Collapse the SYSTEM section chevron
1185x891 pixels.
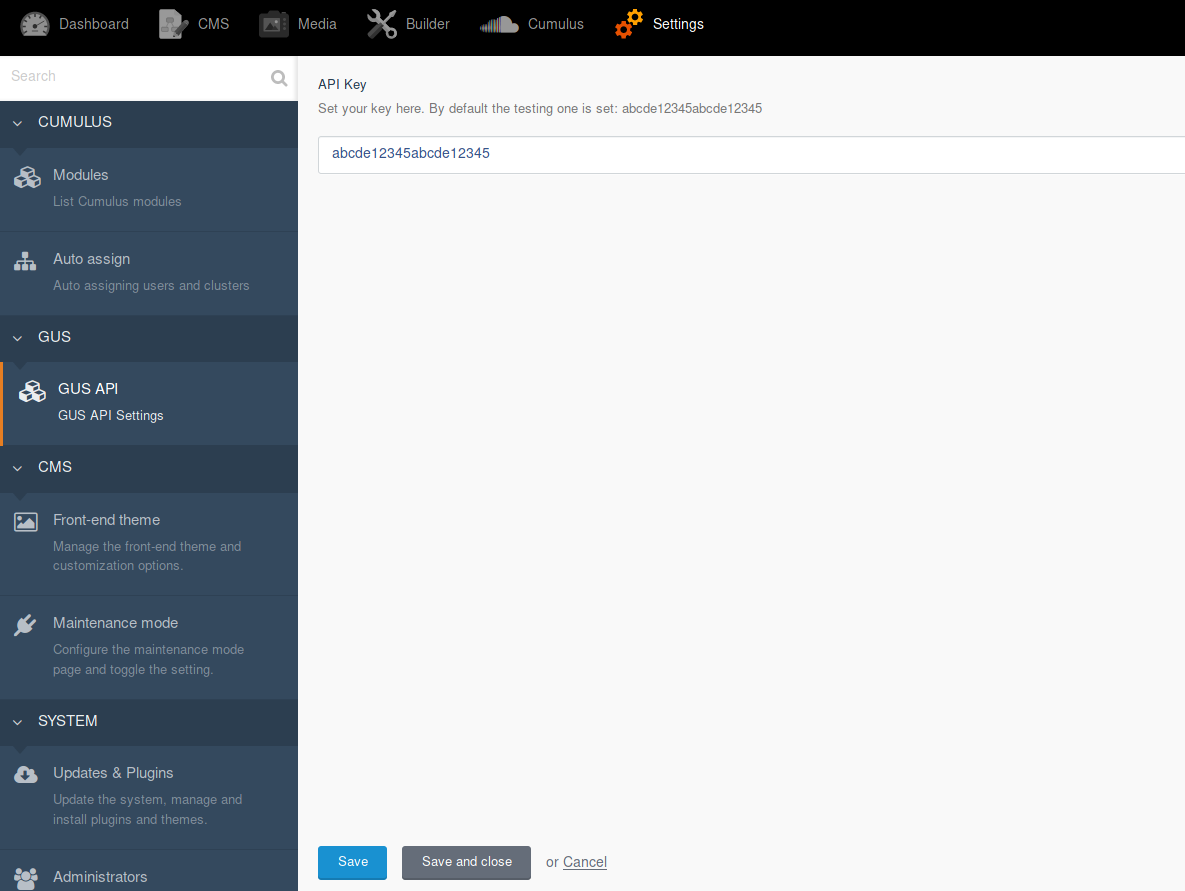[17, 722]
